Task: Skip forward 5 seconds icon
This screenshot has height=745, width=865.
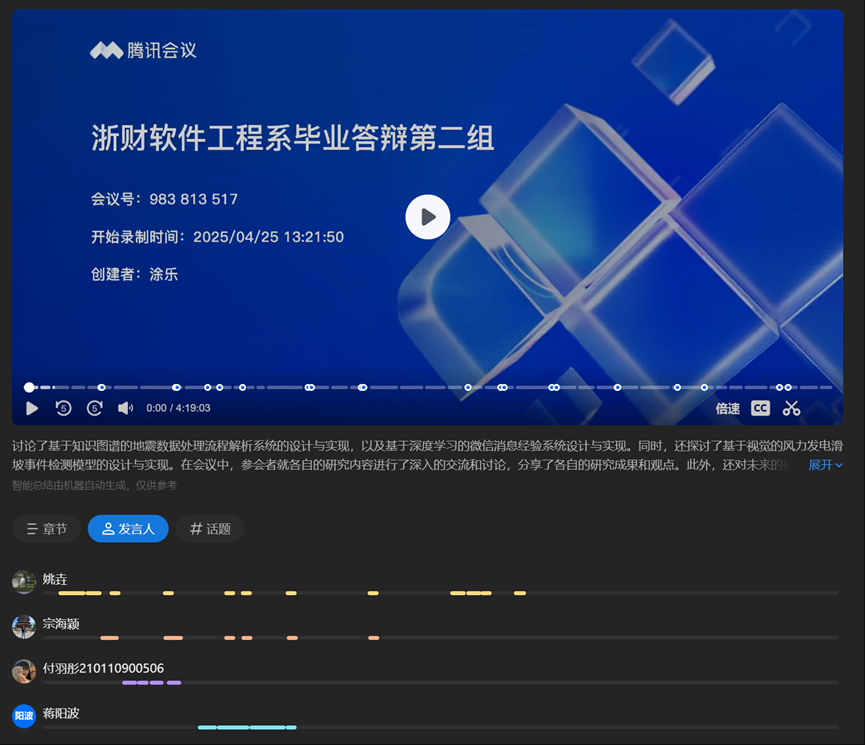Action: [x=95, y=408]
